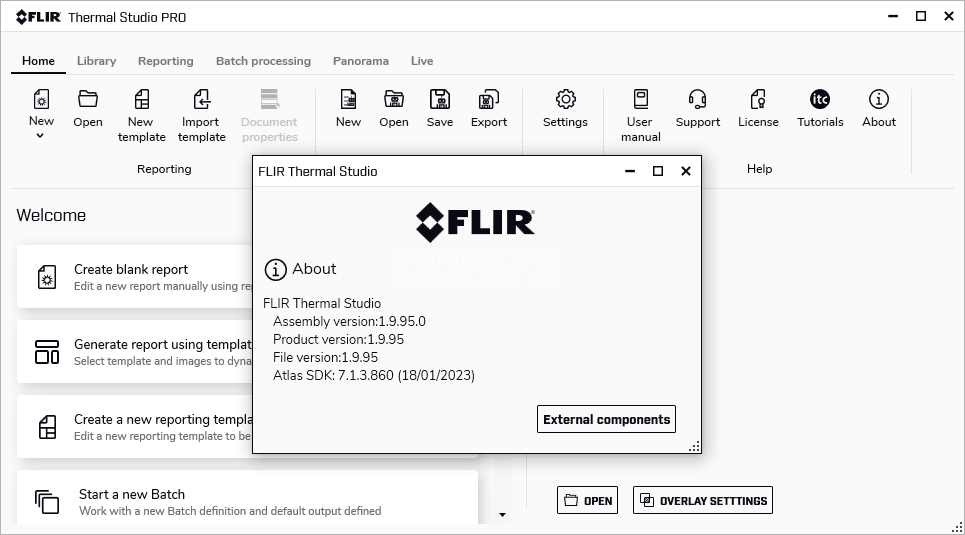965x535 pixels.
Task: Click New report icon in Reporting group
Action: [41, 99]
